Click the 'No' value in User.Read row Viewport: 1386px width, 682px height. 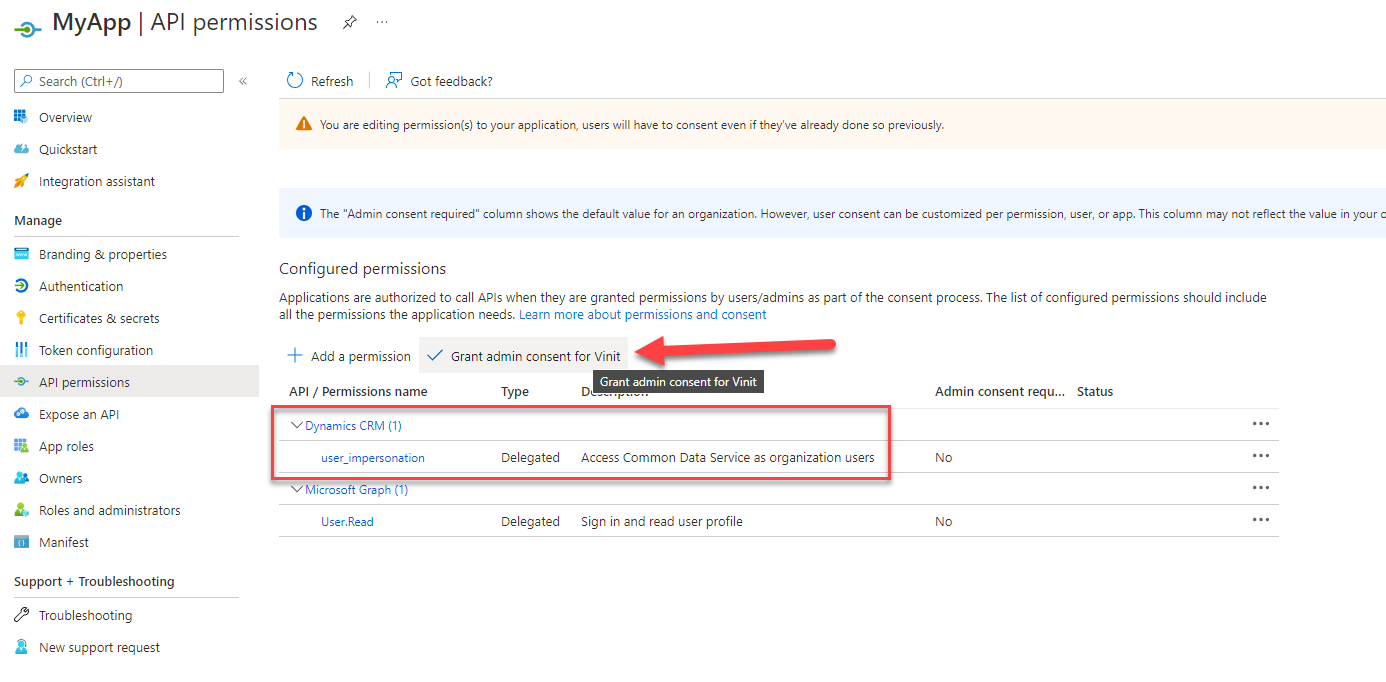(943, 521)
